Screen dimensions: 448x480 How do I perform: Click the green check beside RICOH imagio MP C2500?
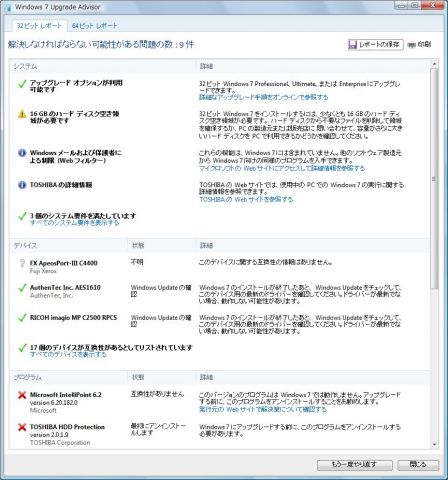coord(22,318)
